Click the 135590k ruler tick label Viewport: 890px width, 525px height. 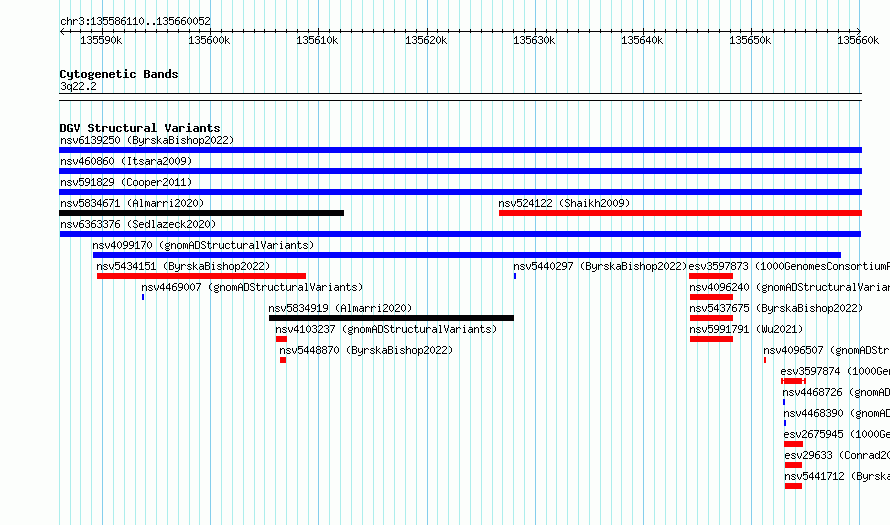click(101, 40)
